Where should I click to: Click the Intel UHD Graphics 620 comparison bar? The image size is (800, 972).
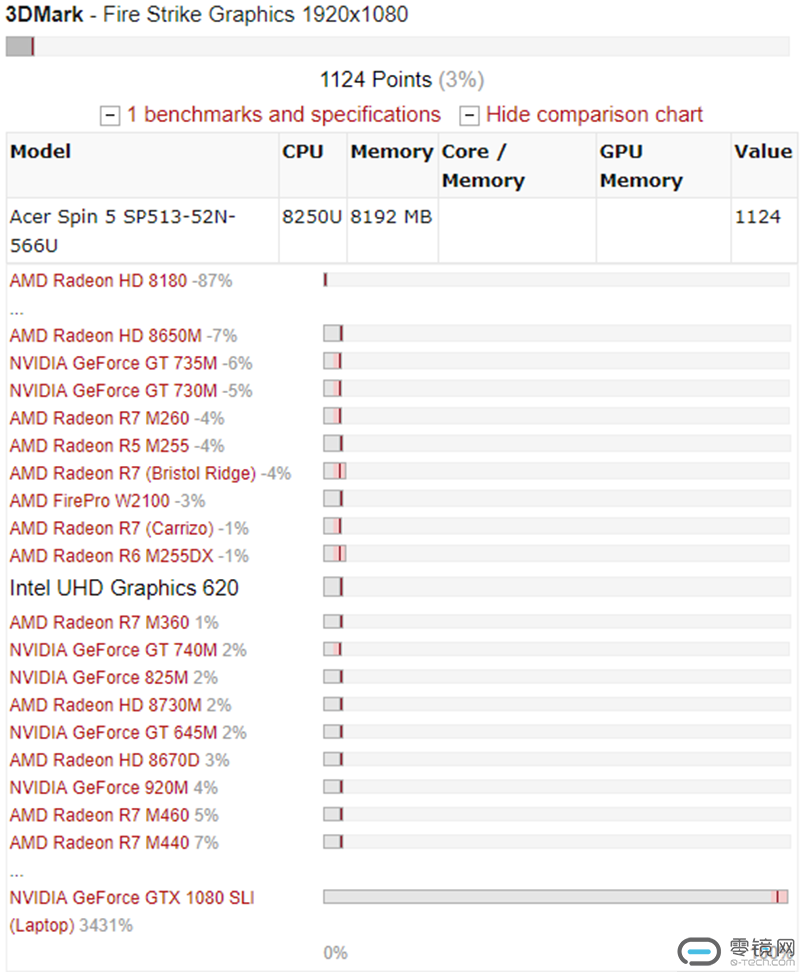pos(556,587)
